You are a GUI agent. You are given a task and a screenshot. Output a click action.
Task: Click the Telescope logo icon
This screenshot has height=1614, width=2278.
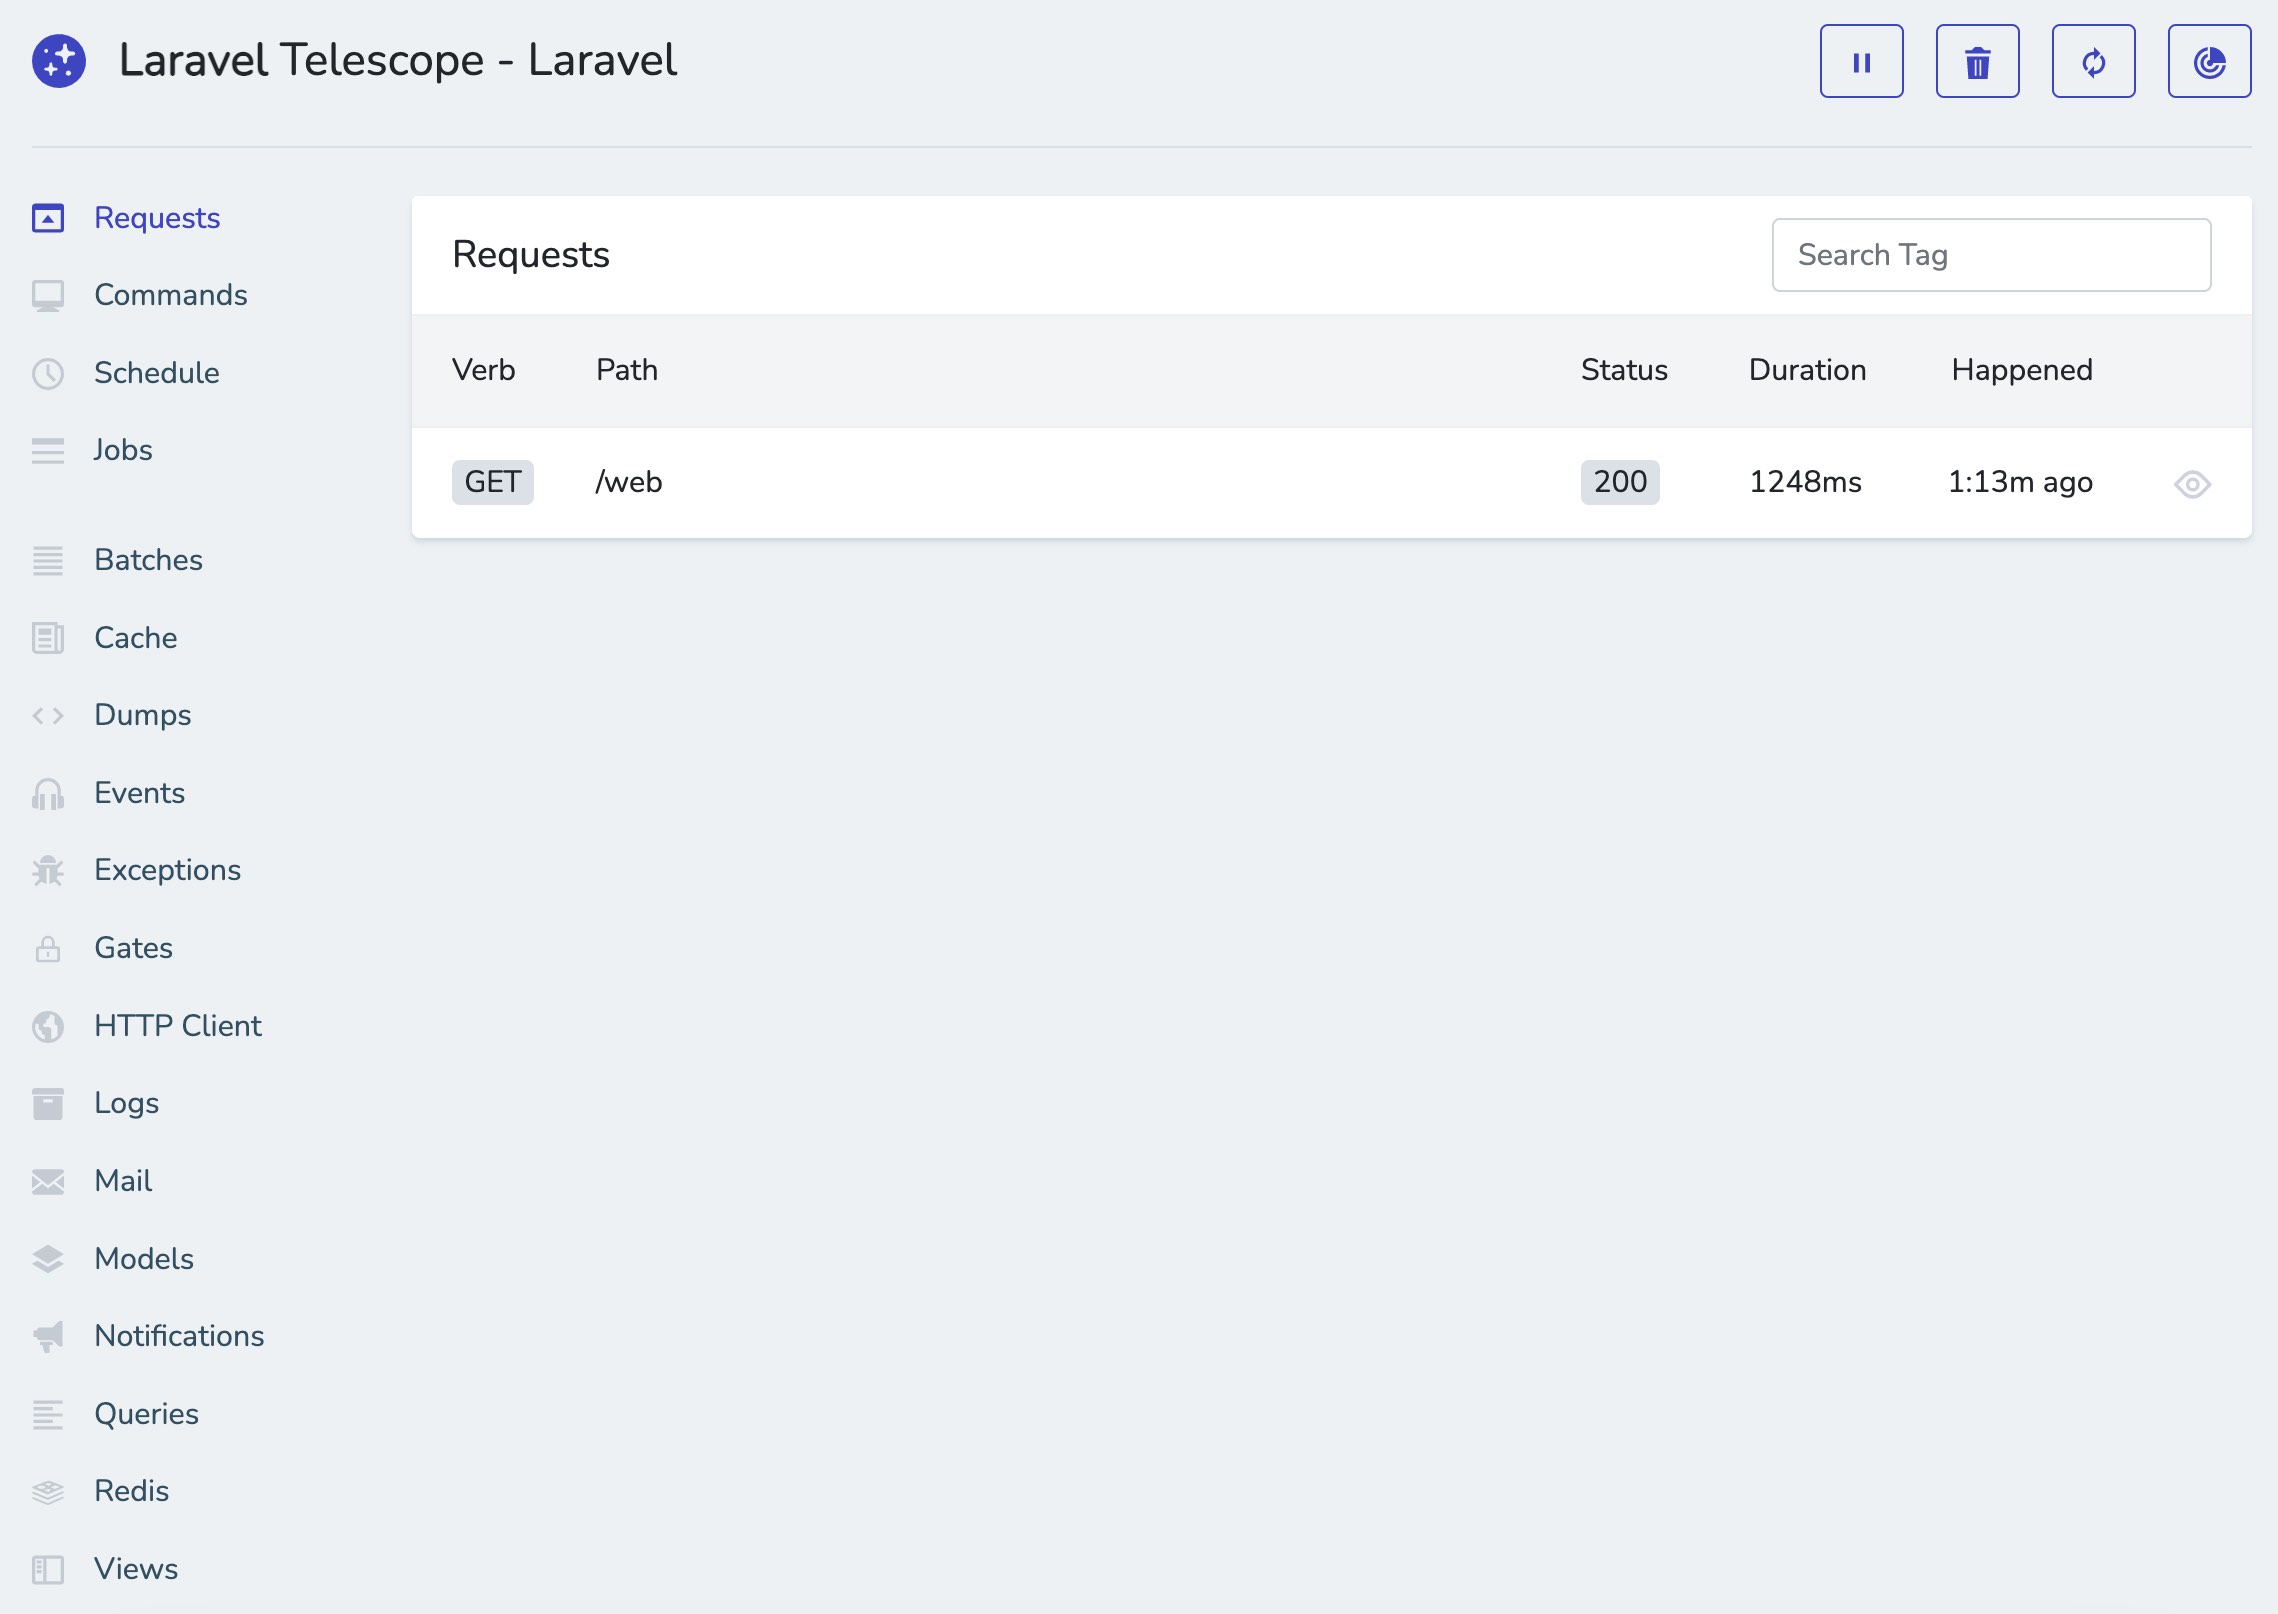click(x=59, y=61)
